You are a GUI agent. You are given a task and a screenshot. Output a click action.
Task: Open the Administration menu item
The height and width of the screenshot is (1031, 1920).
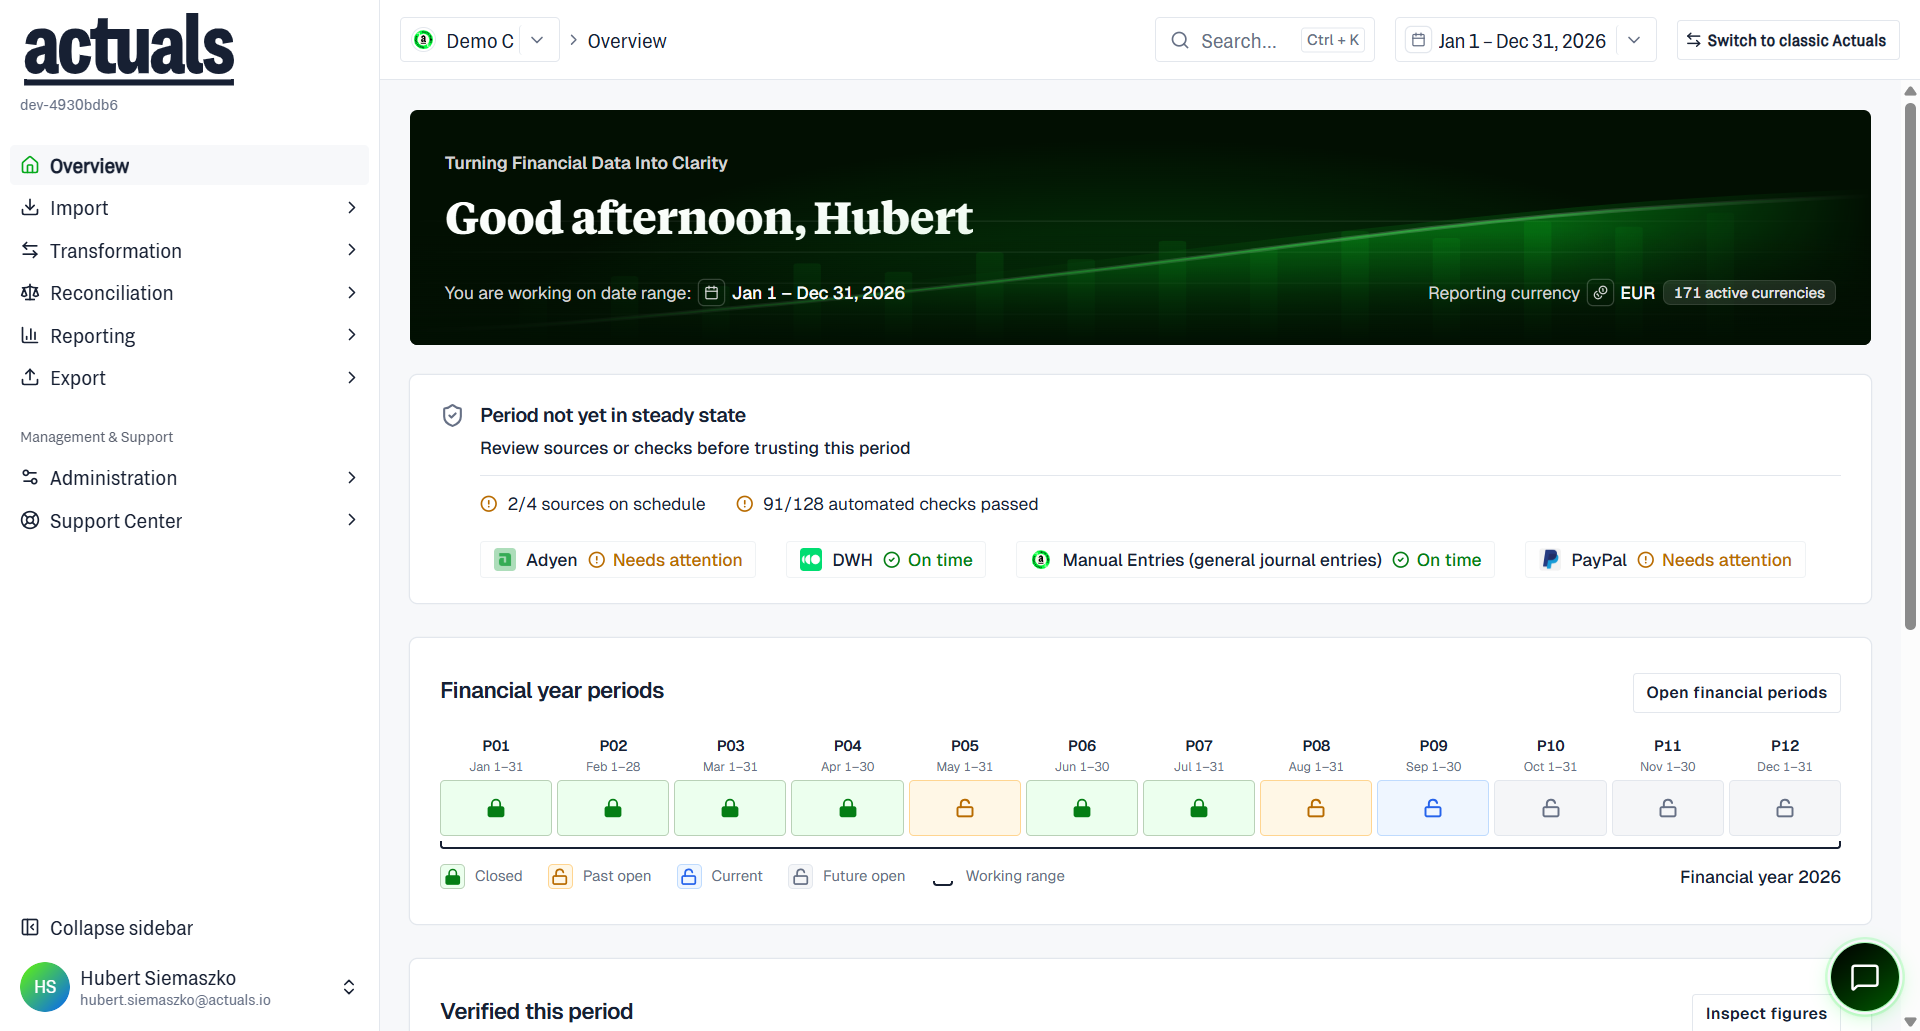coord(190,478)
